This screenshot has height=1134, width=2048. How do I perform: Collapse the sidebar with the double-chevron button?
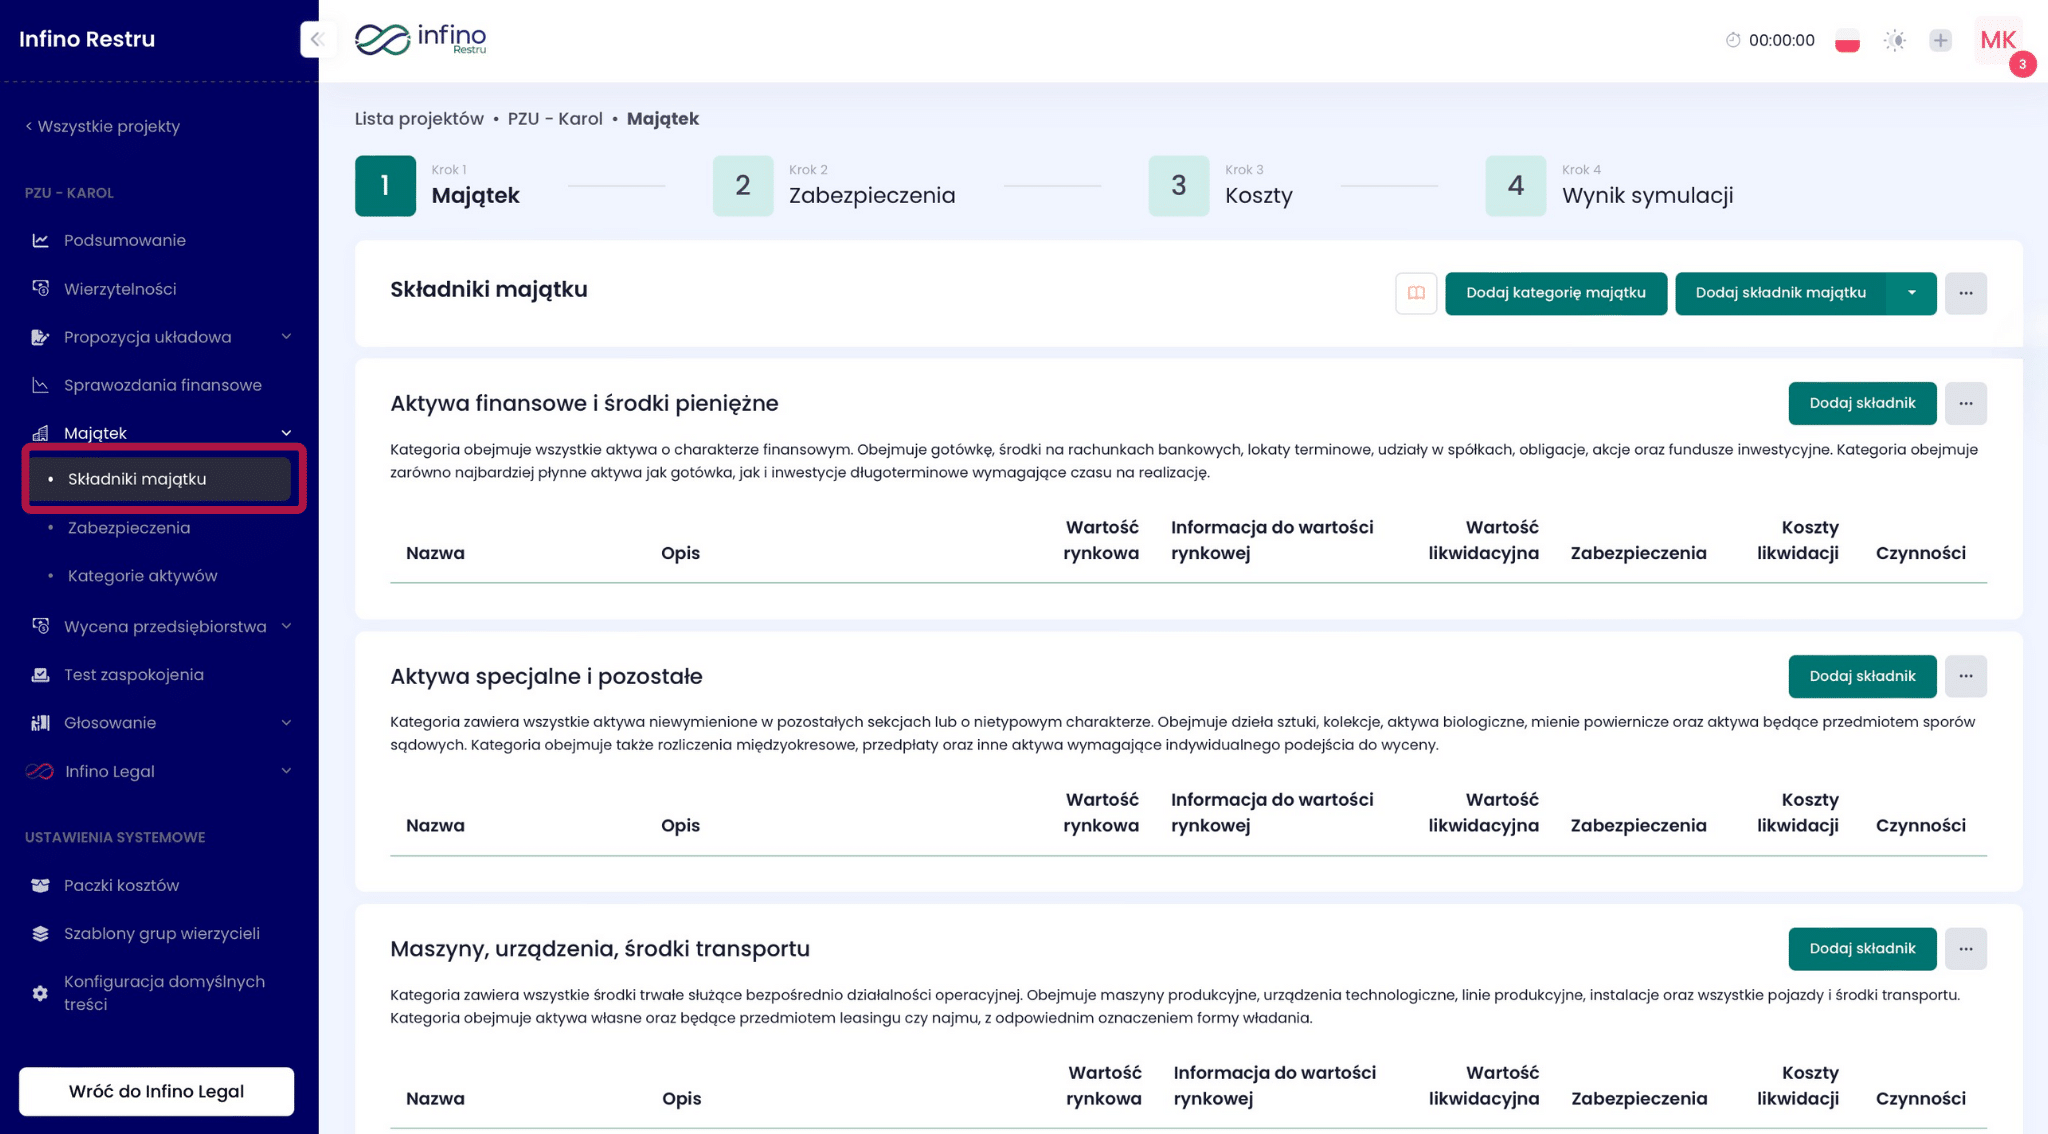point(316,40)
